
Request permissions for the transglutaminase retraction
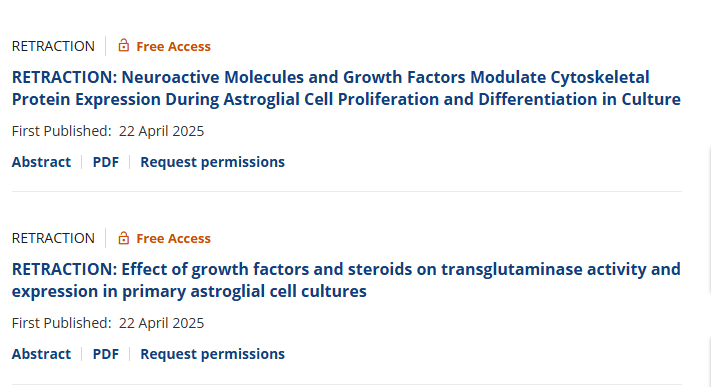pos(212,354)
